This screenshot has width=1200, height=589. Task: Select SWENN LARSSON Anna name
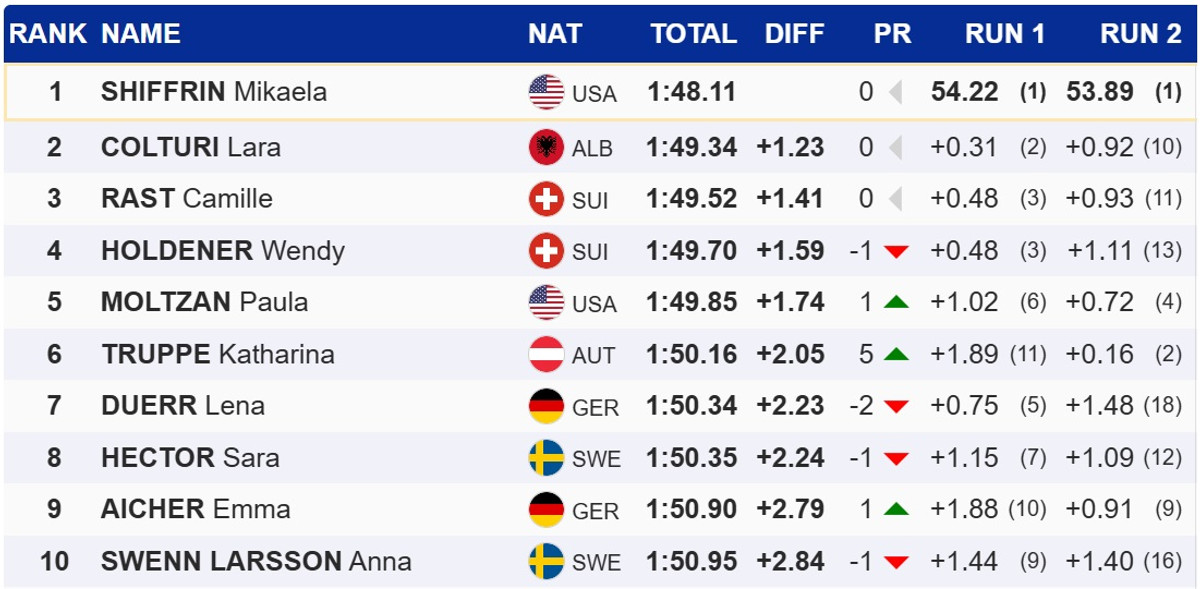pyautogui.click(x=256, y=561)
